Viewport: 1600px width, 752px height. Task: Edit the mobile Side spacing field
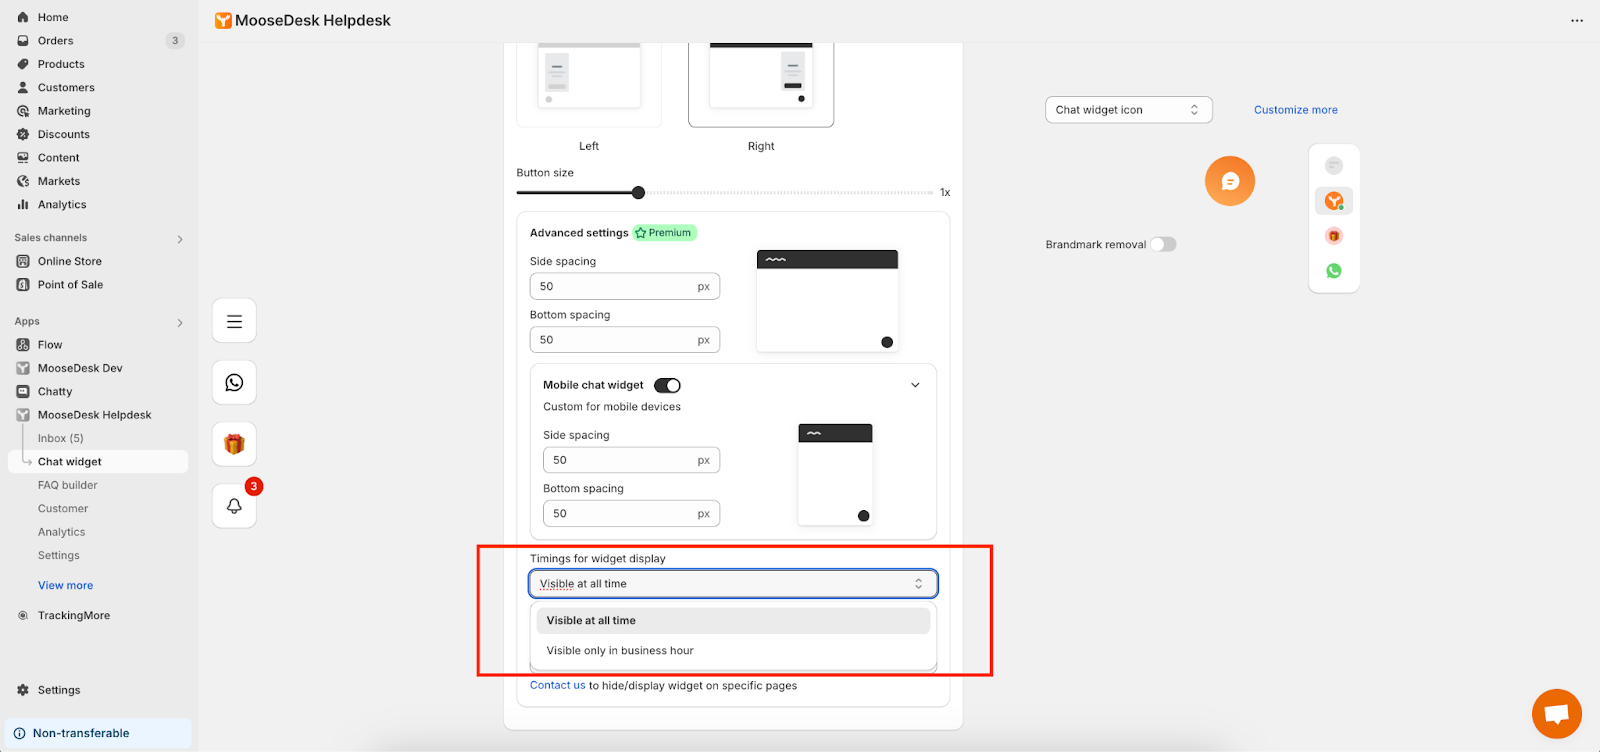[x=631, y=460]
